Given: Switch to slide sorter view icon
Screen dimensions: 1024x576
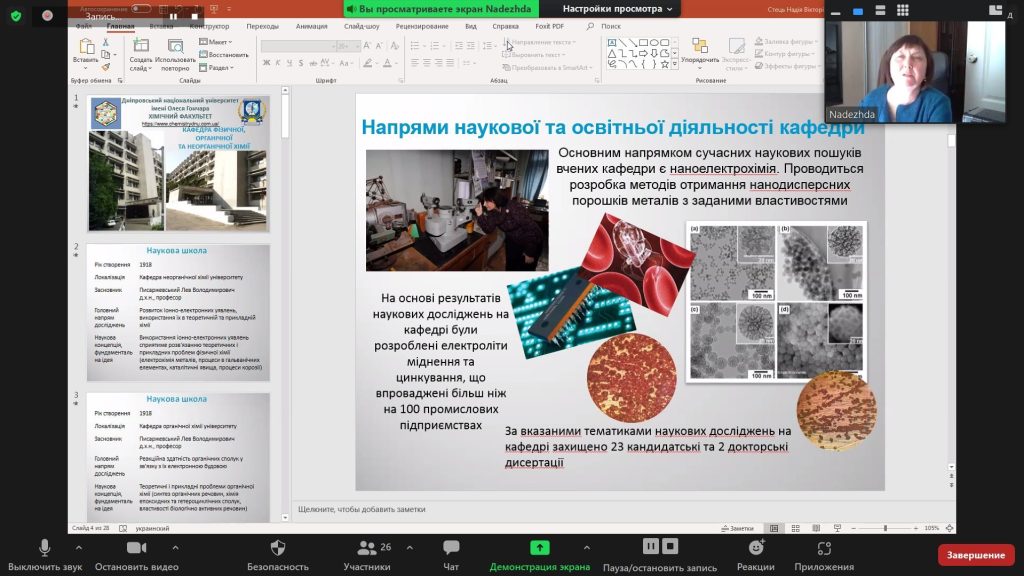Looking at the screenshot, I should (x=795, y=528).
